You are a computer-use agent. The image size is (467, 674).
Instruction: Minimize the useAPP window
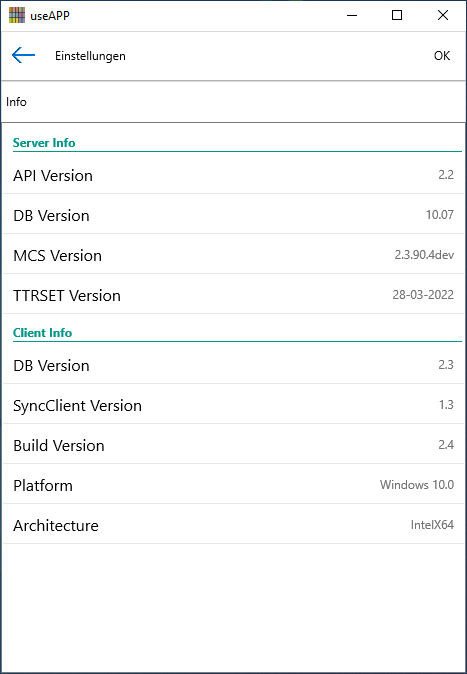[x=352, y=15]
